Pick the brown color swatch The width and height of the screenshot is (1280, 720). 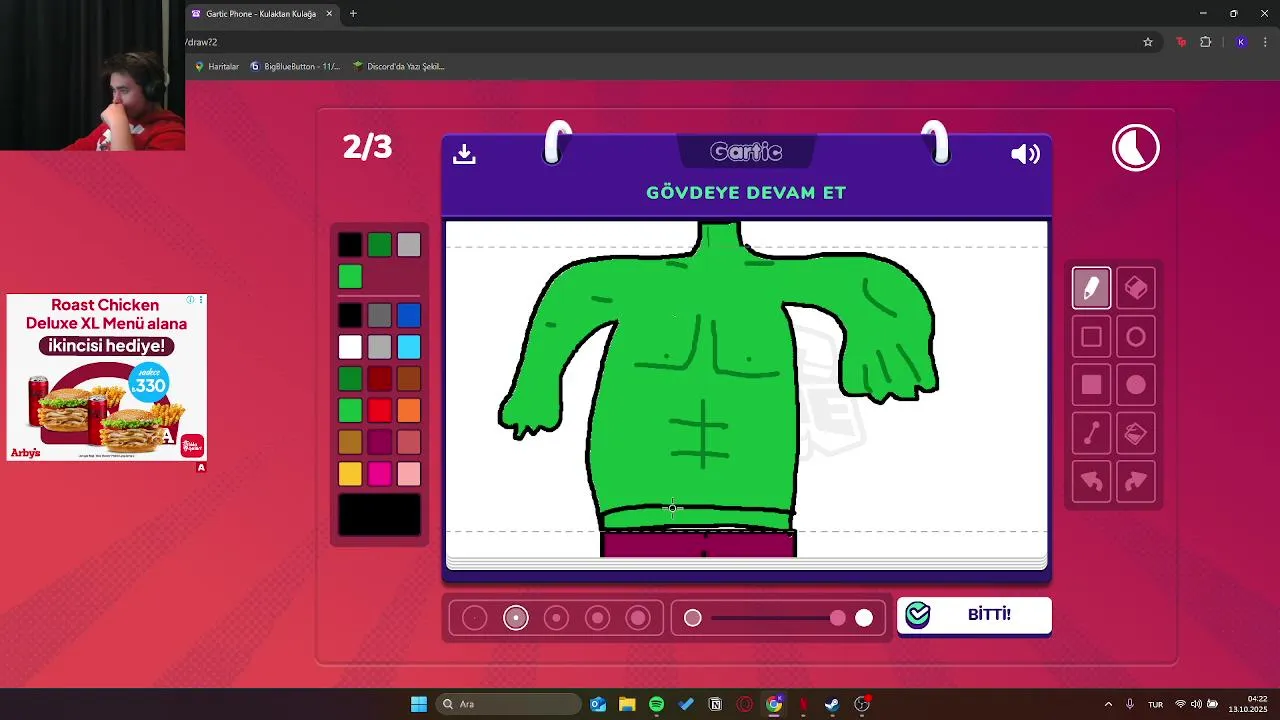409,379
